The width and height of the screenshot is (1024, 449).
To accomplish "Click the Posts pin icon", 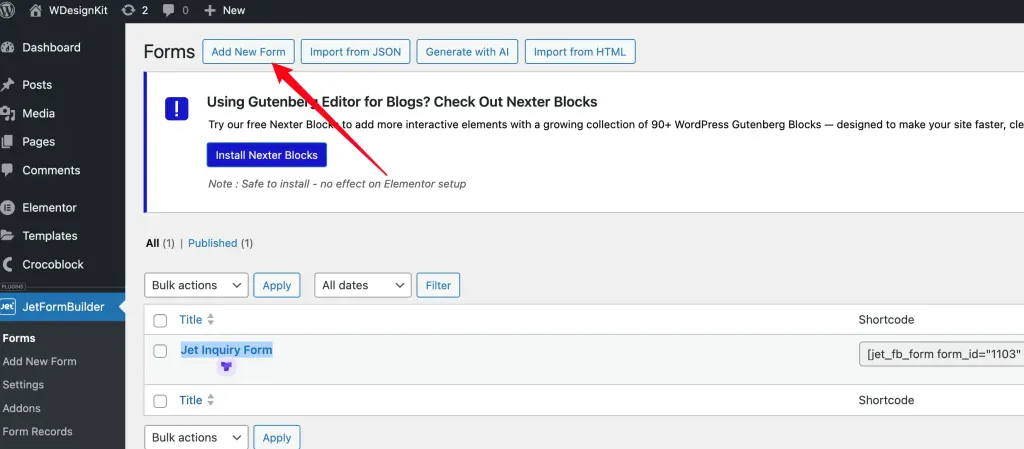I will (x=7, y=85).
